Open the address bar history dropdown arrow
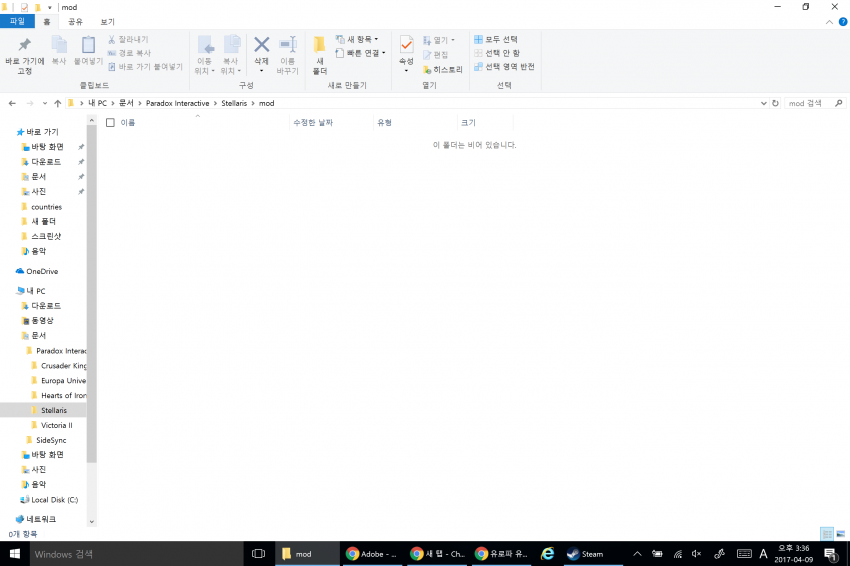Image resolution: width=850 pixels, height=566 pixels. tap(762, 103)
